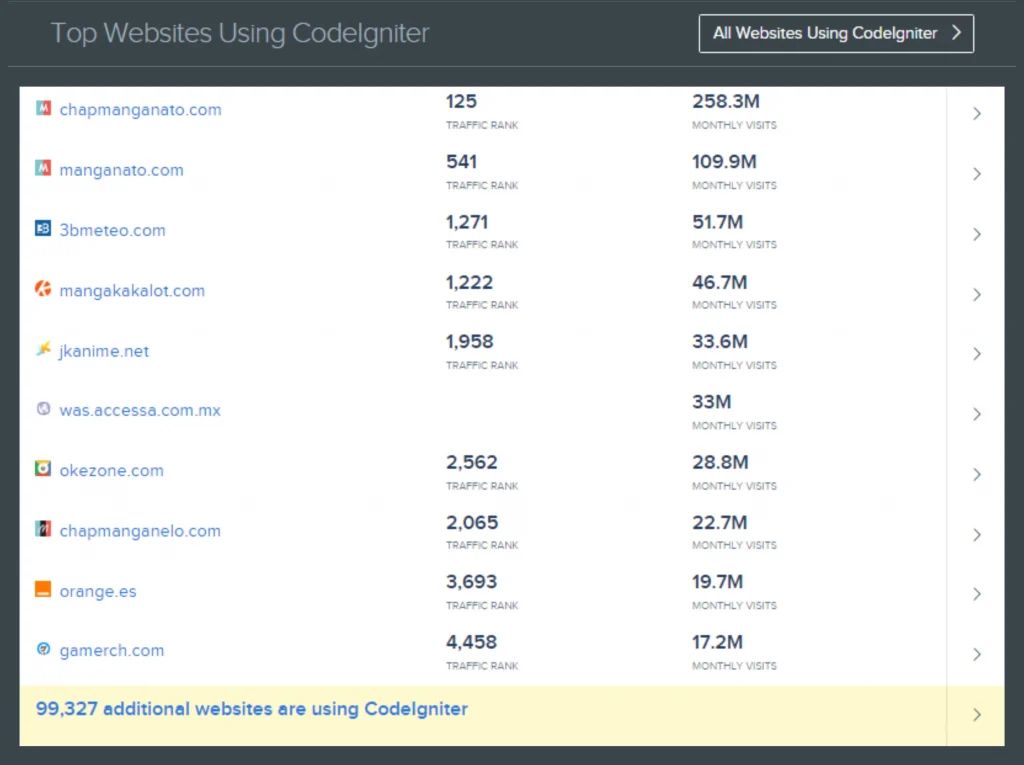Image resolution: width=1024 pixels, height=765 pixels.
Task: Click the 3,693 traffic rank value
Action: pos(472,581)
